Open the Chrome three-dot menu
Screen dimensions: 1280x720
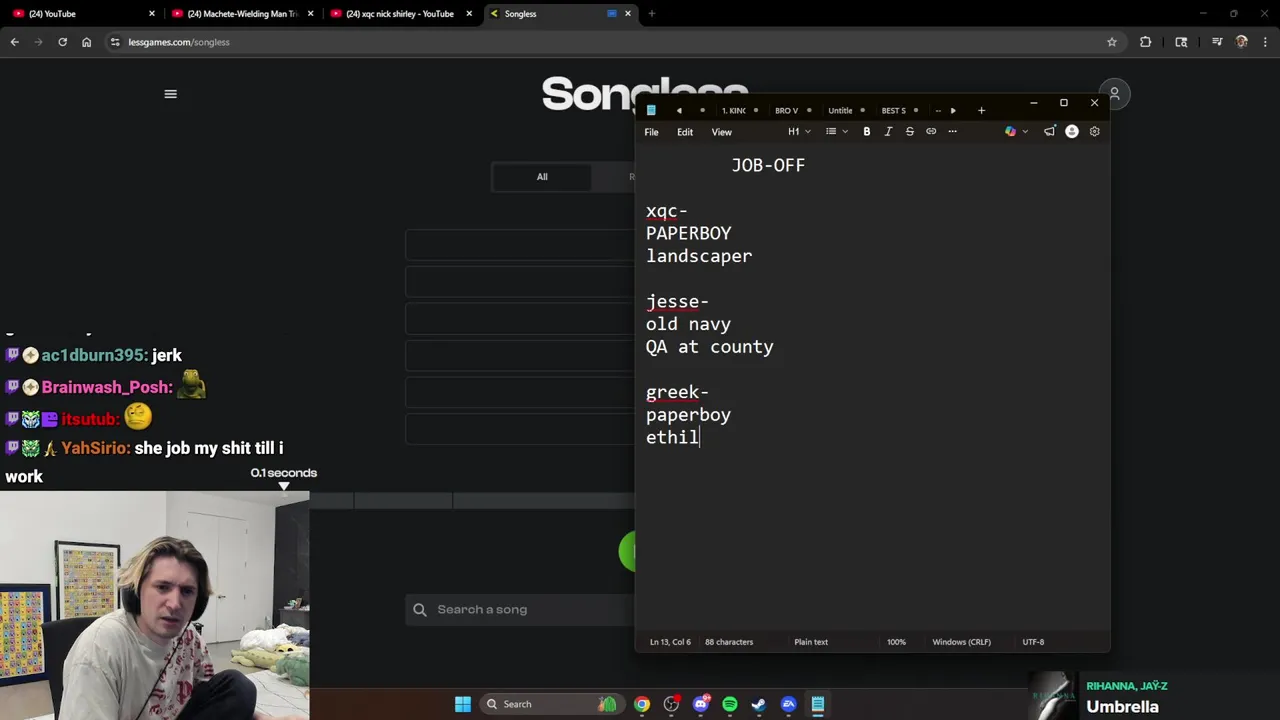pyautogui.click(x=1266, y=42)
